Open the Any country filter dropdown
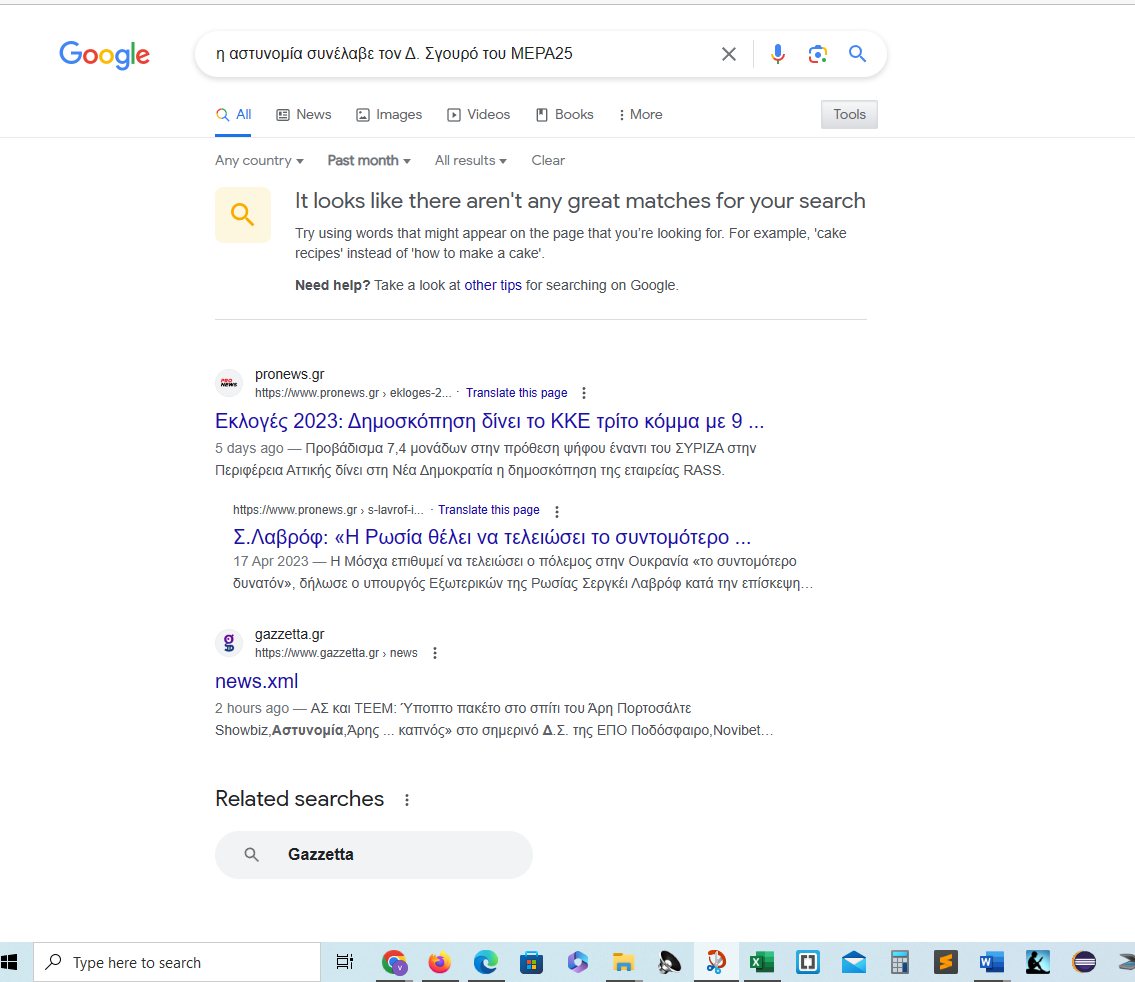This screenshot has height=982, width=1135. click(x=259, y=161)
